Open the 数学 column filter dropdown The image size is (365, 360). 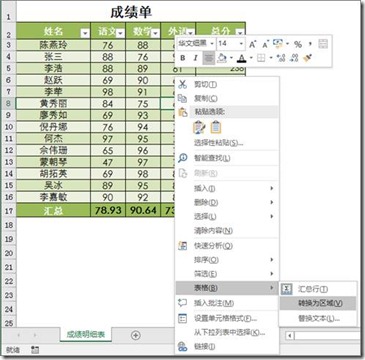(156, 33)
